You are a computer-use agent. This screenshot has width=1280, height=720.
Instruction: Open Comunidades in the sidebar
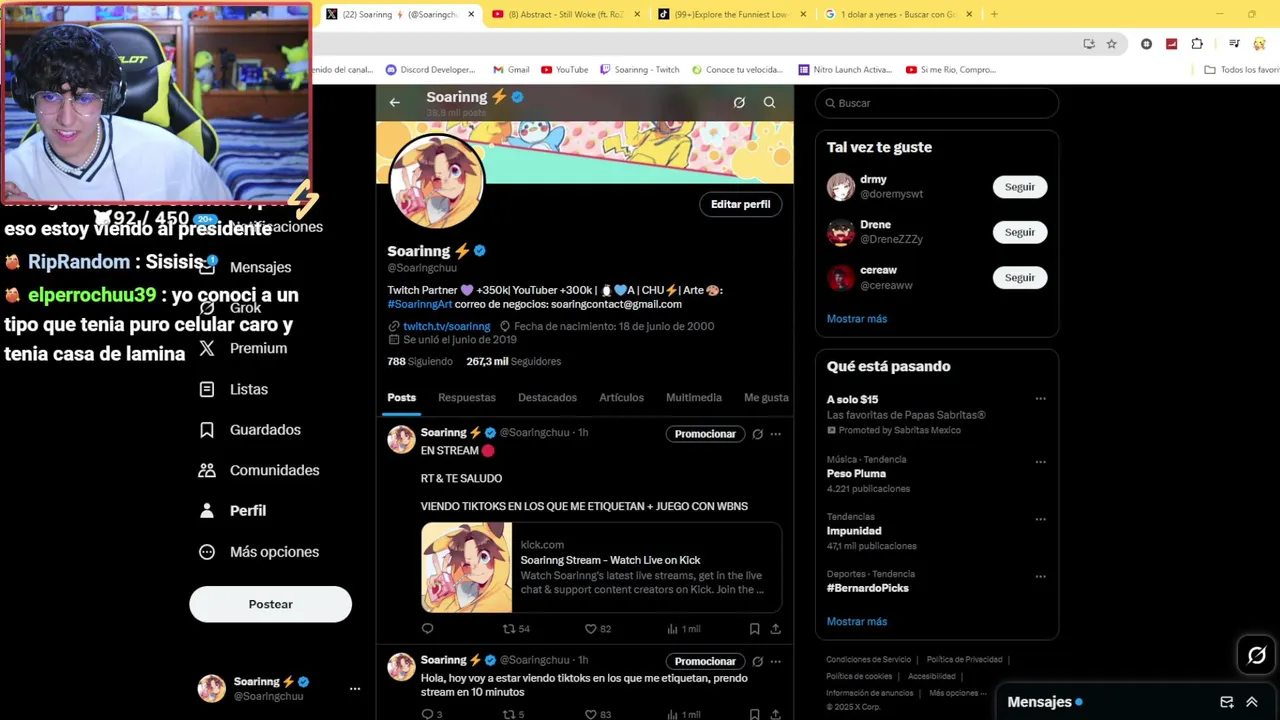coord(259,470)
